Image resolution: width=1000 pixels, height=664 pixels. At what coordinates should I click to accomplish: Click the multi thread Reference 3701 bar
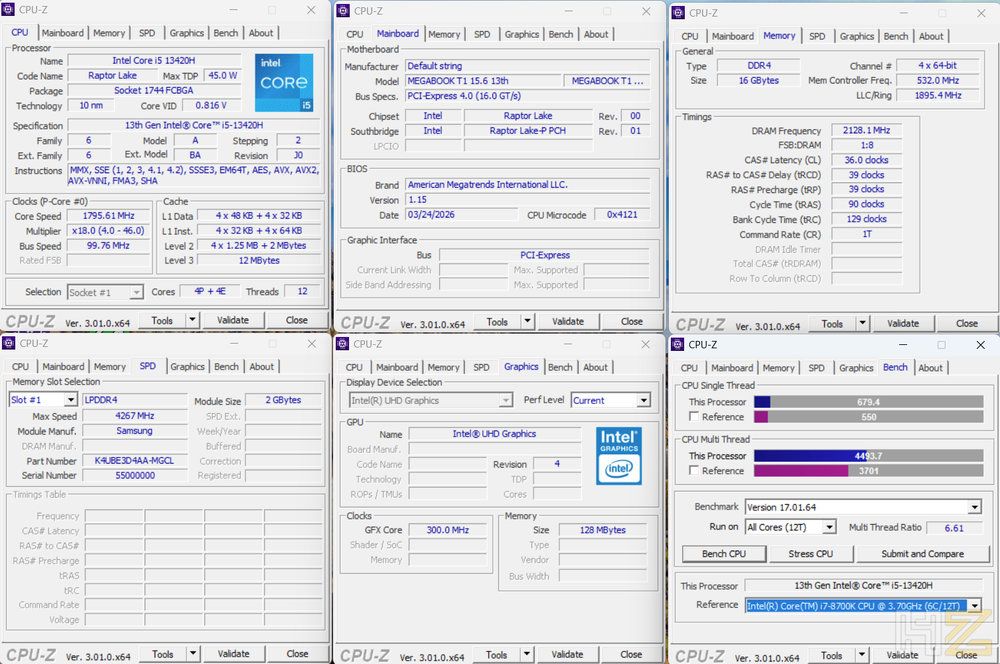click(869, 471)
